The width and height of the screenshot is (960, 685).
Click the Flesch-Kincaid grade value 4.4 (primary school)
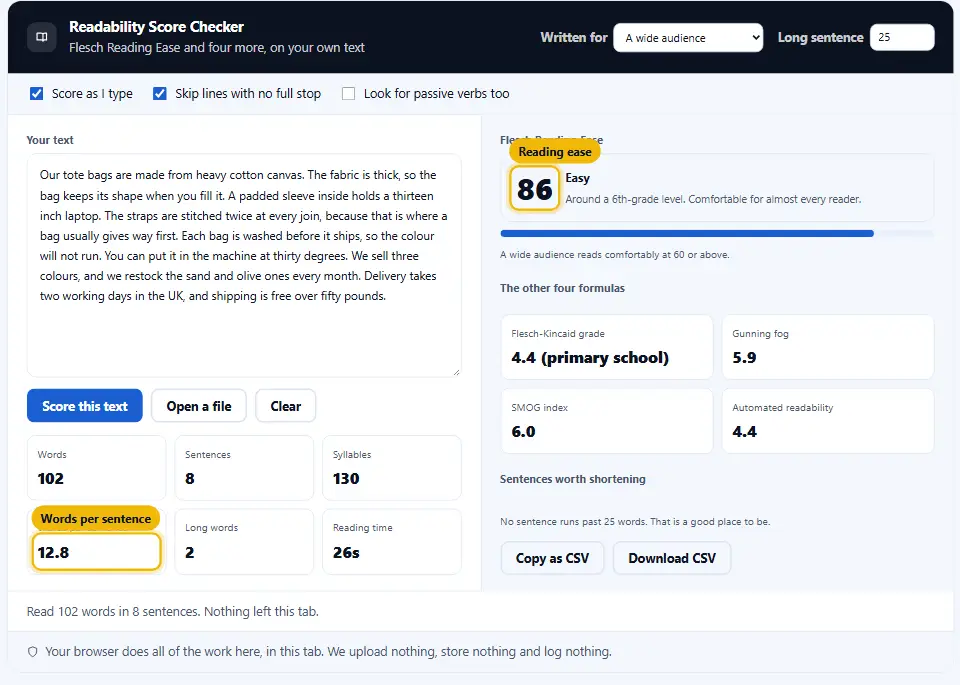click(x=590, y=358)
